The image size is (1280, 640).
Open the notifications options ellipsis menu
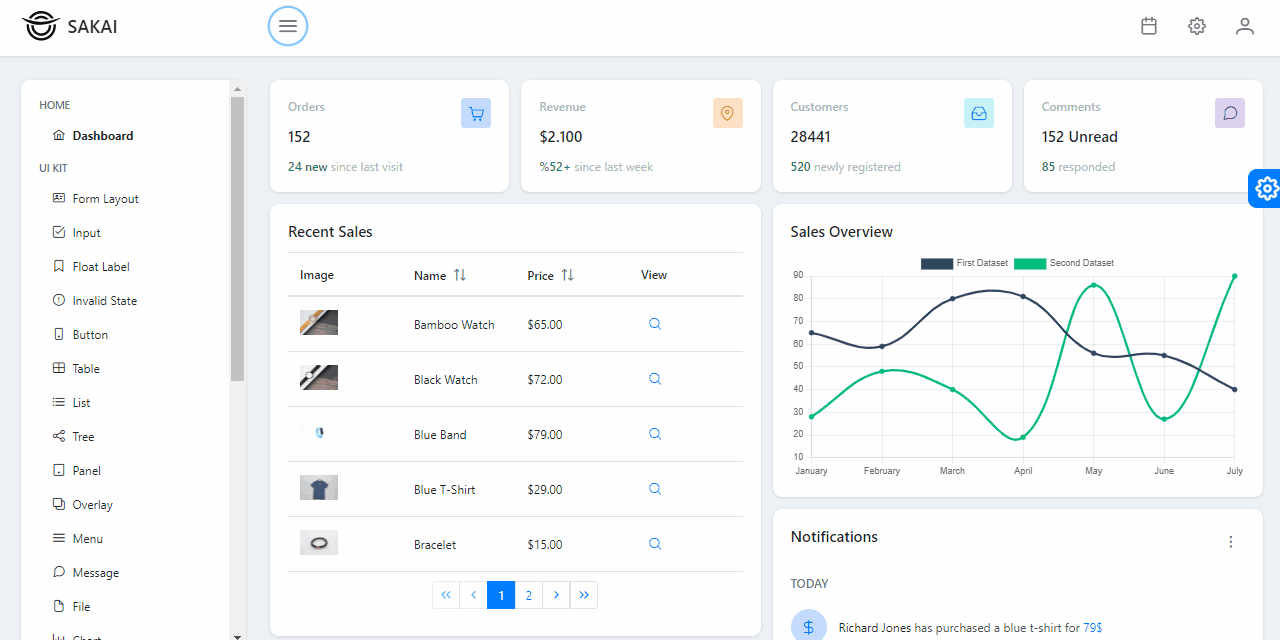[x=1231, y=541]
